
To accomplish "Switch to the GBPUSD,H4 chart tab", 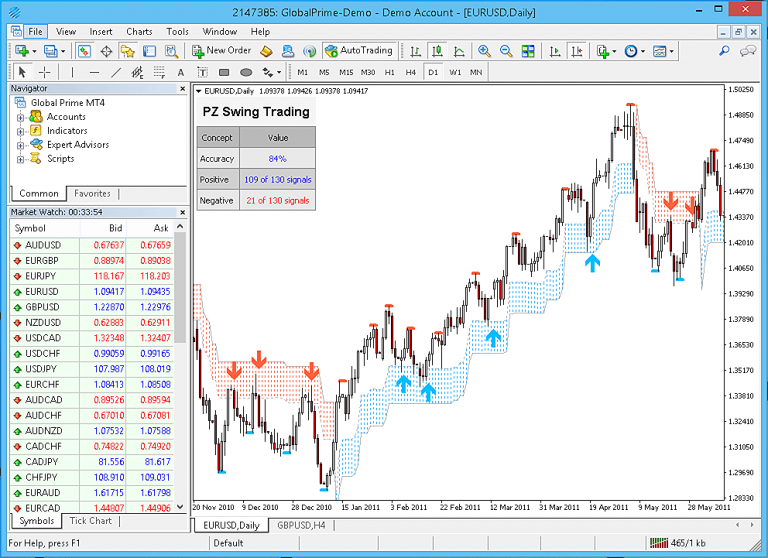I will 302,525.
